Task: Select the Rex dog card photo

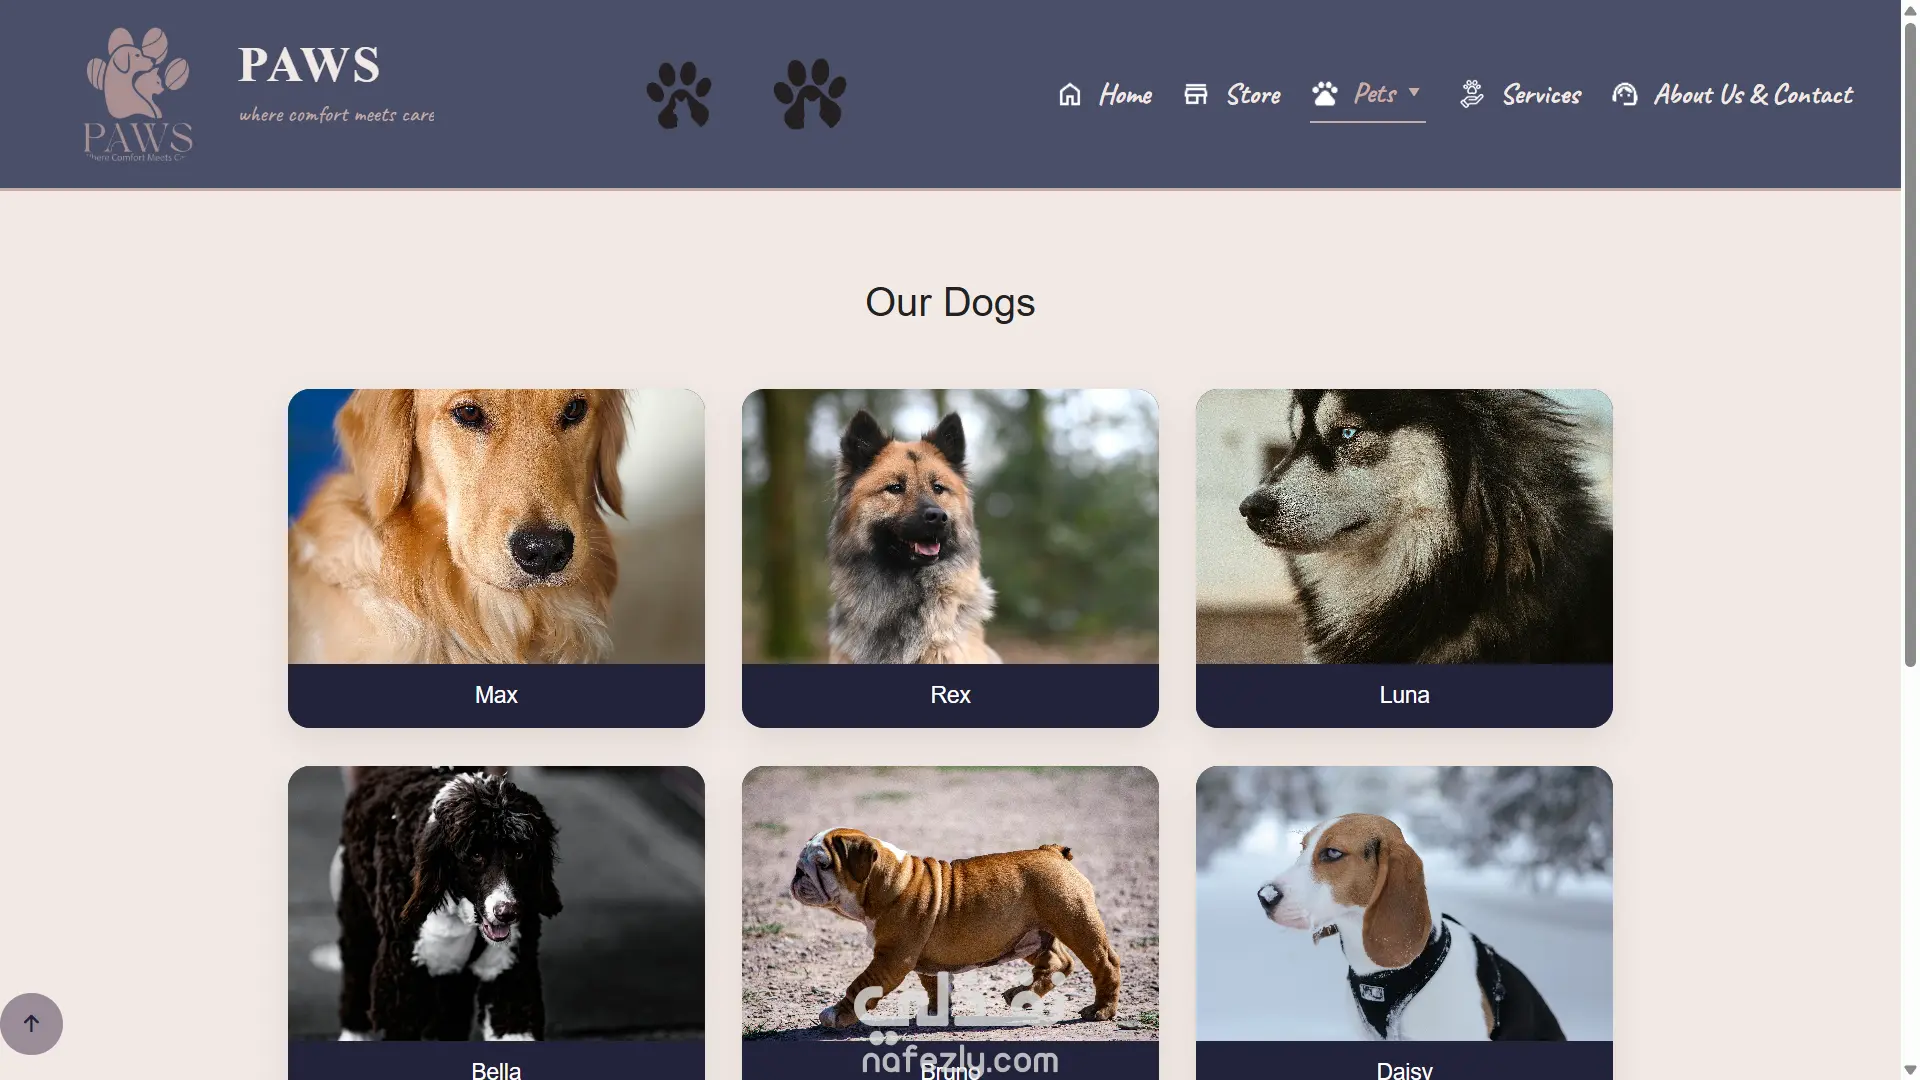Action: (x=950, y=526)
